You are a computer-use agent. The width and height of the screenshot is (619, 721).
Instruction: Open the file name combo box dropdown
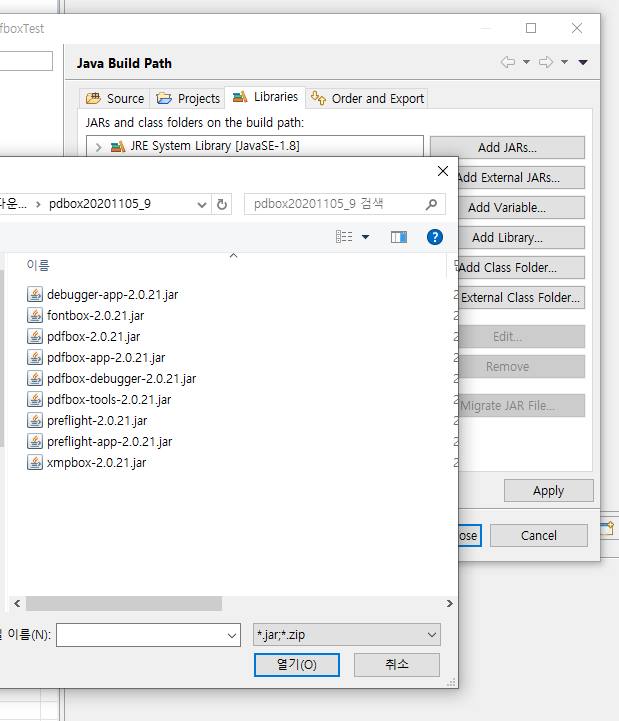click(232, 635)
